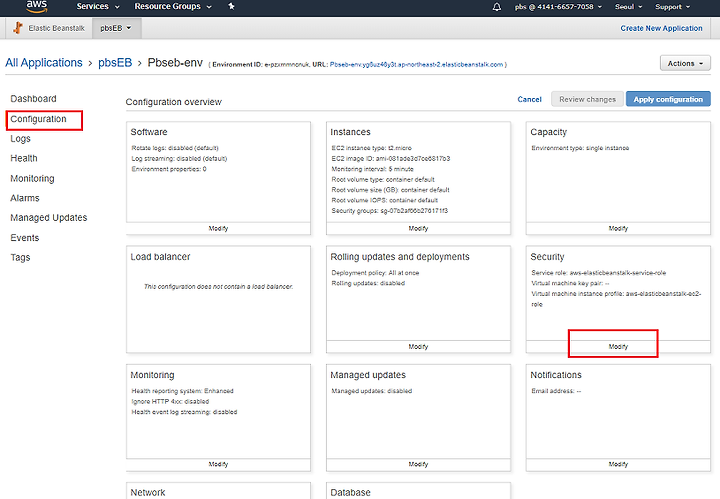Open the Resource Groups dropdown
720x499 pixels.
(x=173, y=6)
